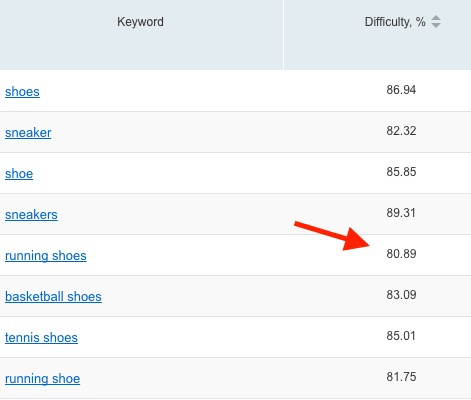
Task: Select the 89.31 difficulty value cell
Action: [x=401, y=213]
